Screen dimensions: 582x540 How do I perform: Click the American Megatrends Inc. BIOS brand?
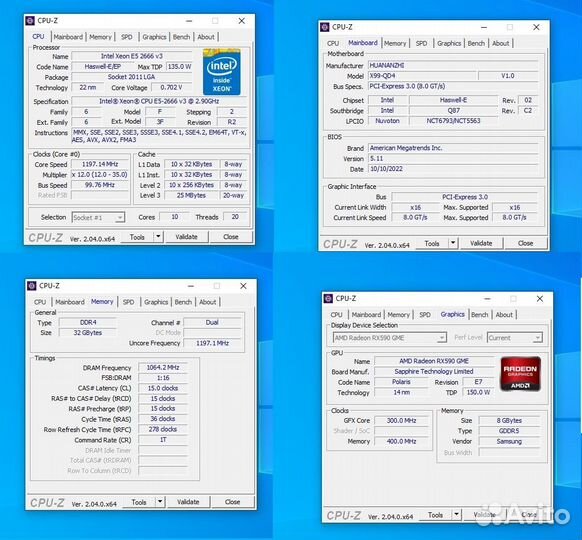[x=453, y=148]
